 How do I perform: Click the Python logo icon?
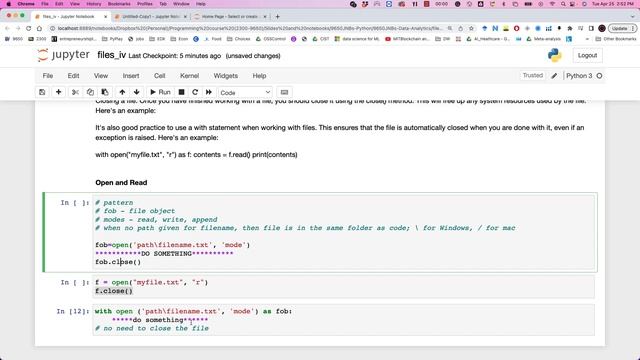coord(555,55)
